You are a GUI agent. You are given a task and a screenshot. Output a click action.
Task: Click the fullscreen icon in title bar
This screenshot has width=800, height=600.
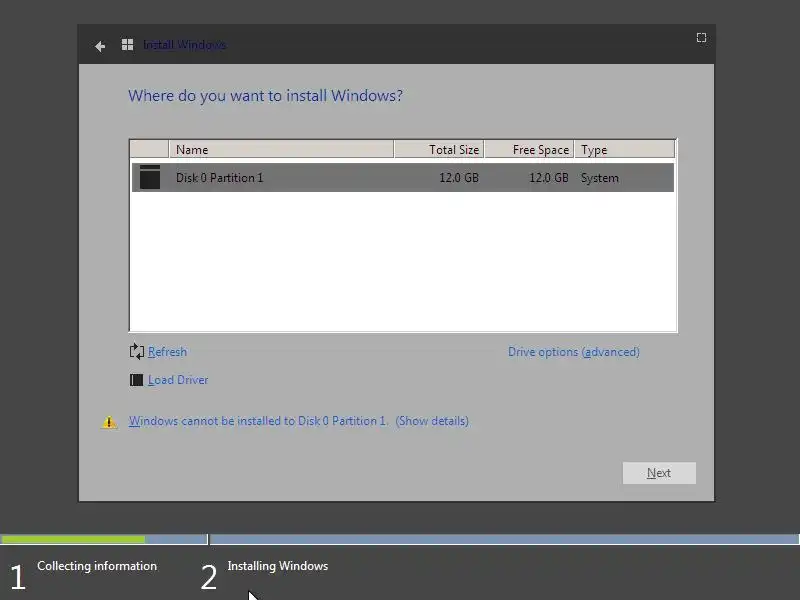tap(702, 38)
